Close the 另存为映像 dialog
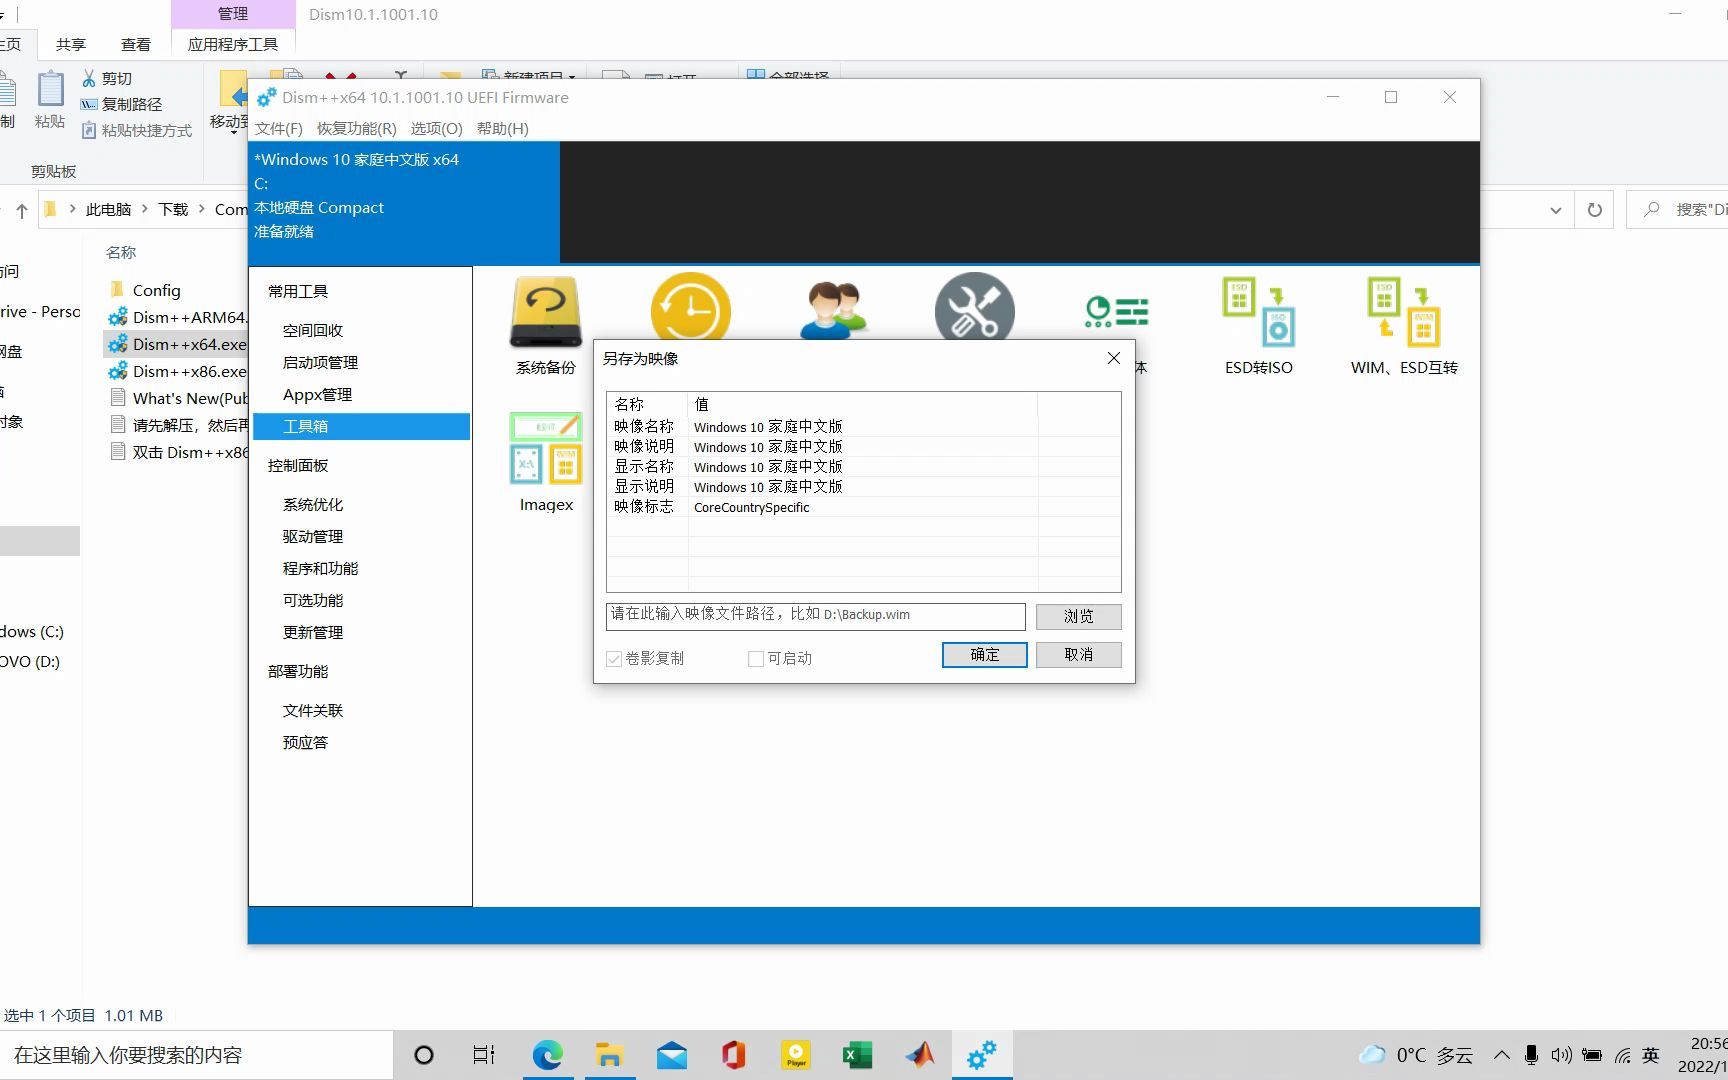The height and width of the screenshot is (1080, 1728). pyautogui.click(x=1113, y=358)
